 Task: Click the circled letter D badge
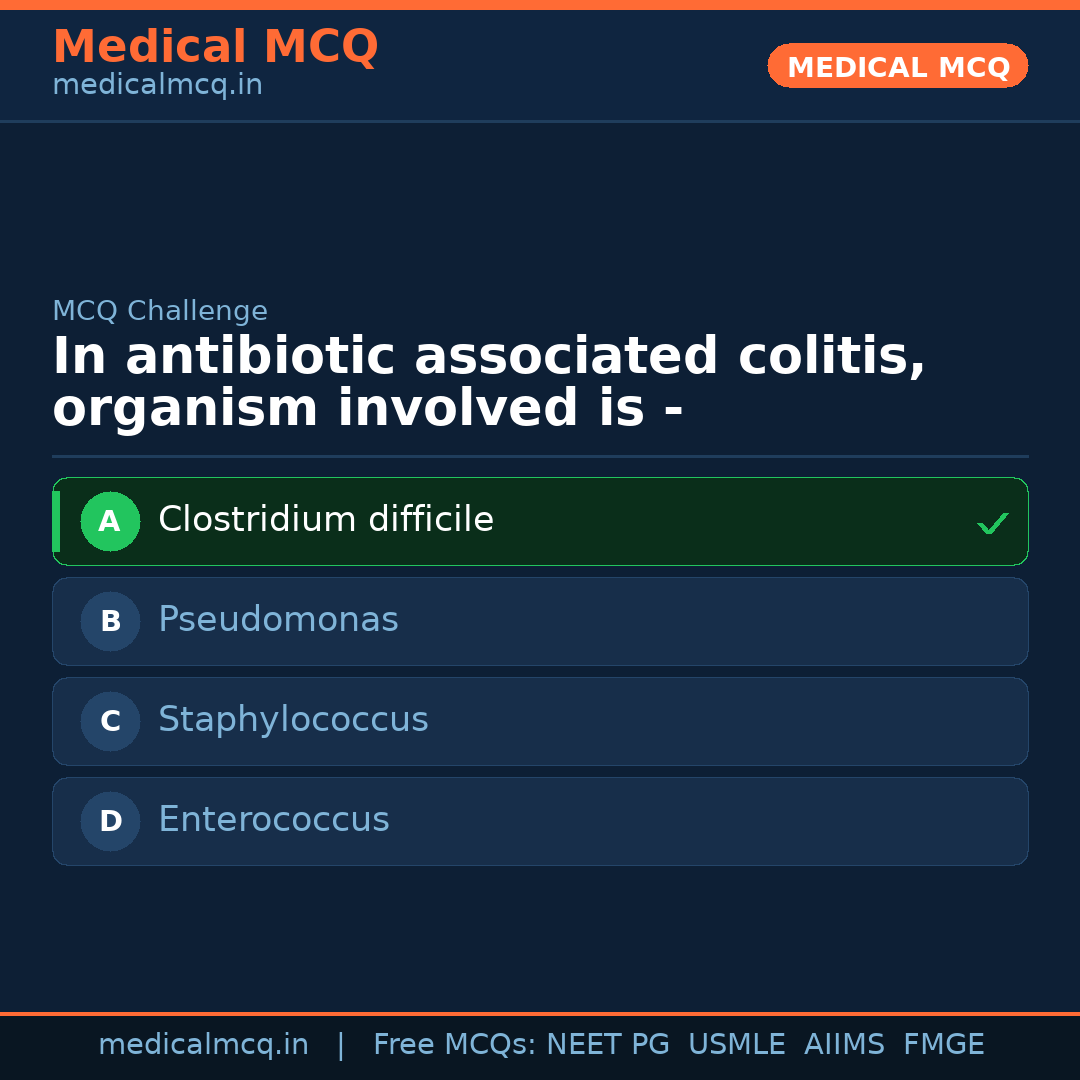coord(110,821)
